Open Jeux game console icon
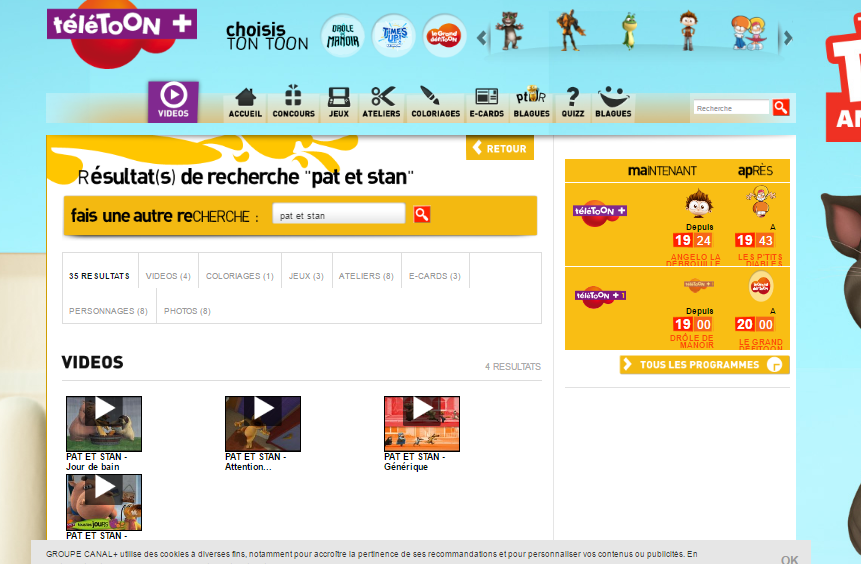 click(339, 103)
